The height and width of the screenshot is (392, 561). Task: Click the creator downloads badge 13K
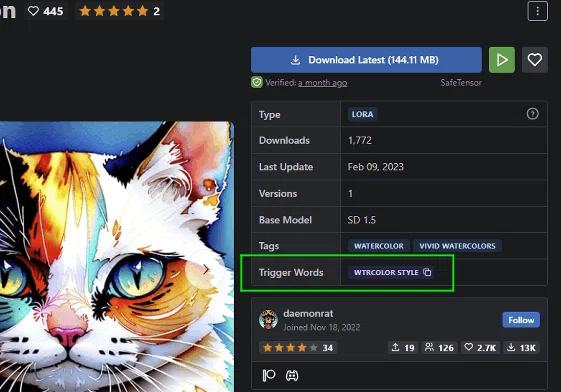click(x=521, y=348)
